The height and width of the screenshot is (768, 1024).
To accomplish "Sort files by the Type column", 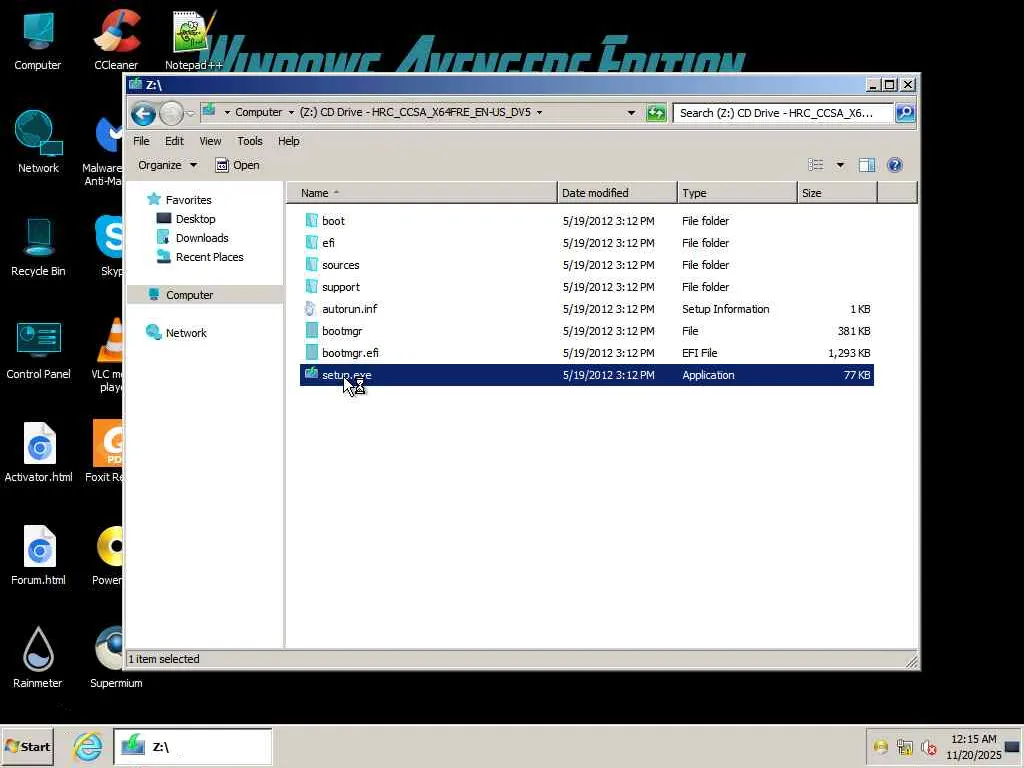I will point(737,193).
